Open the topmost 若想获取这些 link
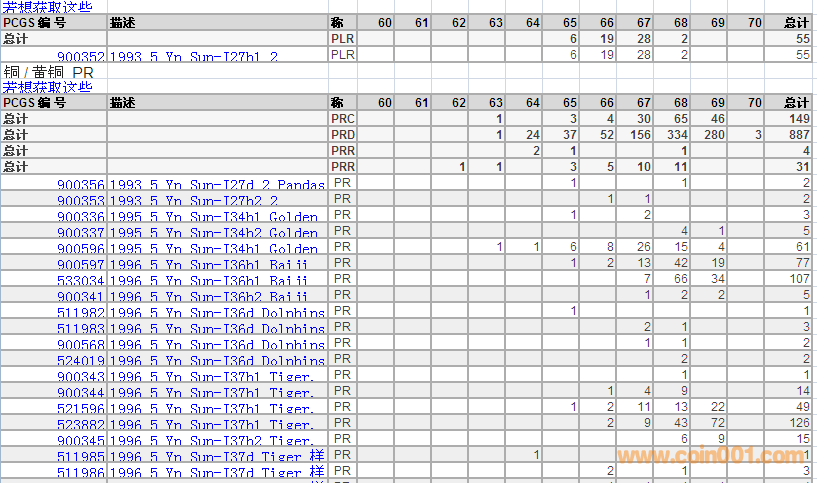The image size is (817, 483). [x=47, y=7]
